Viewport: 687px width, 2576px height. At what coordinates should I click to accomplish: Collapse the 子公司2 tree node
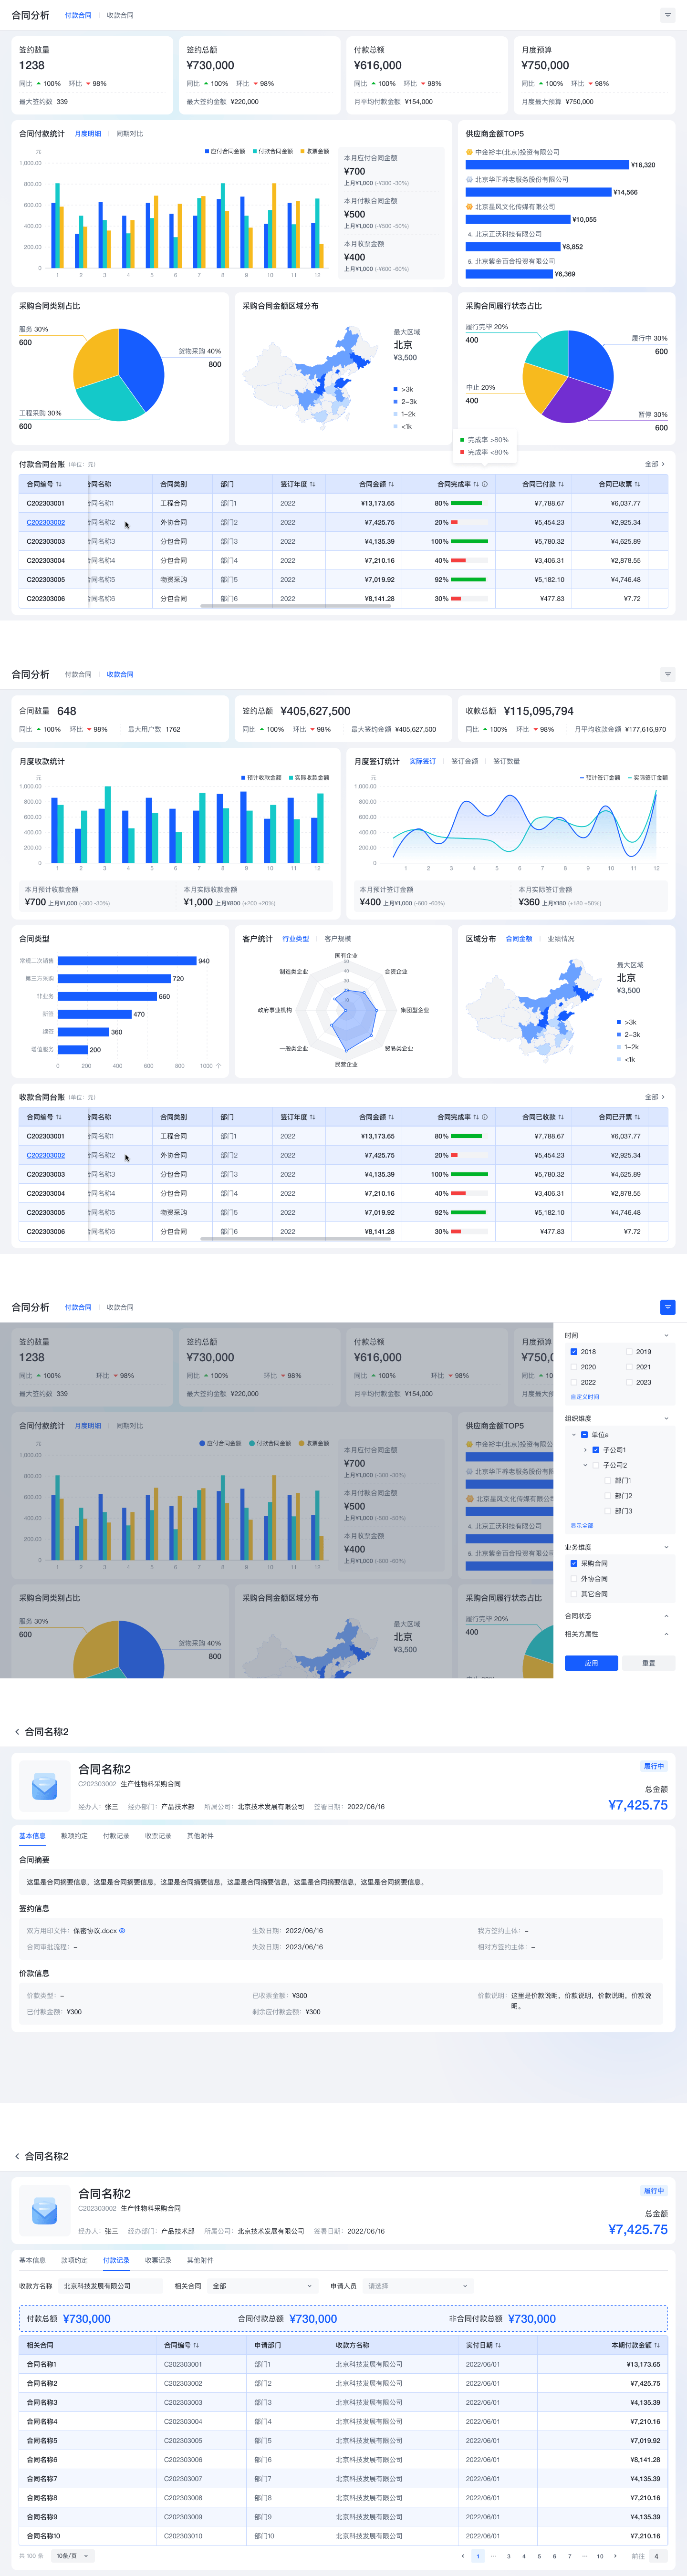[x=586, y=1465]
